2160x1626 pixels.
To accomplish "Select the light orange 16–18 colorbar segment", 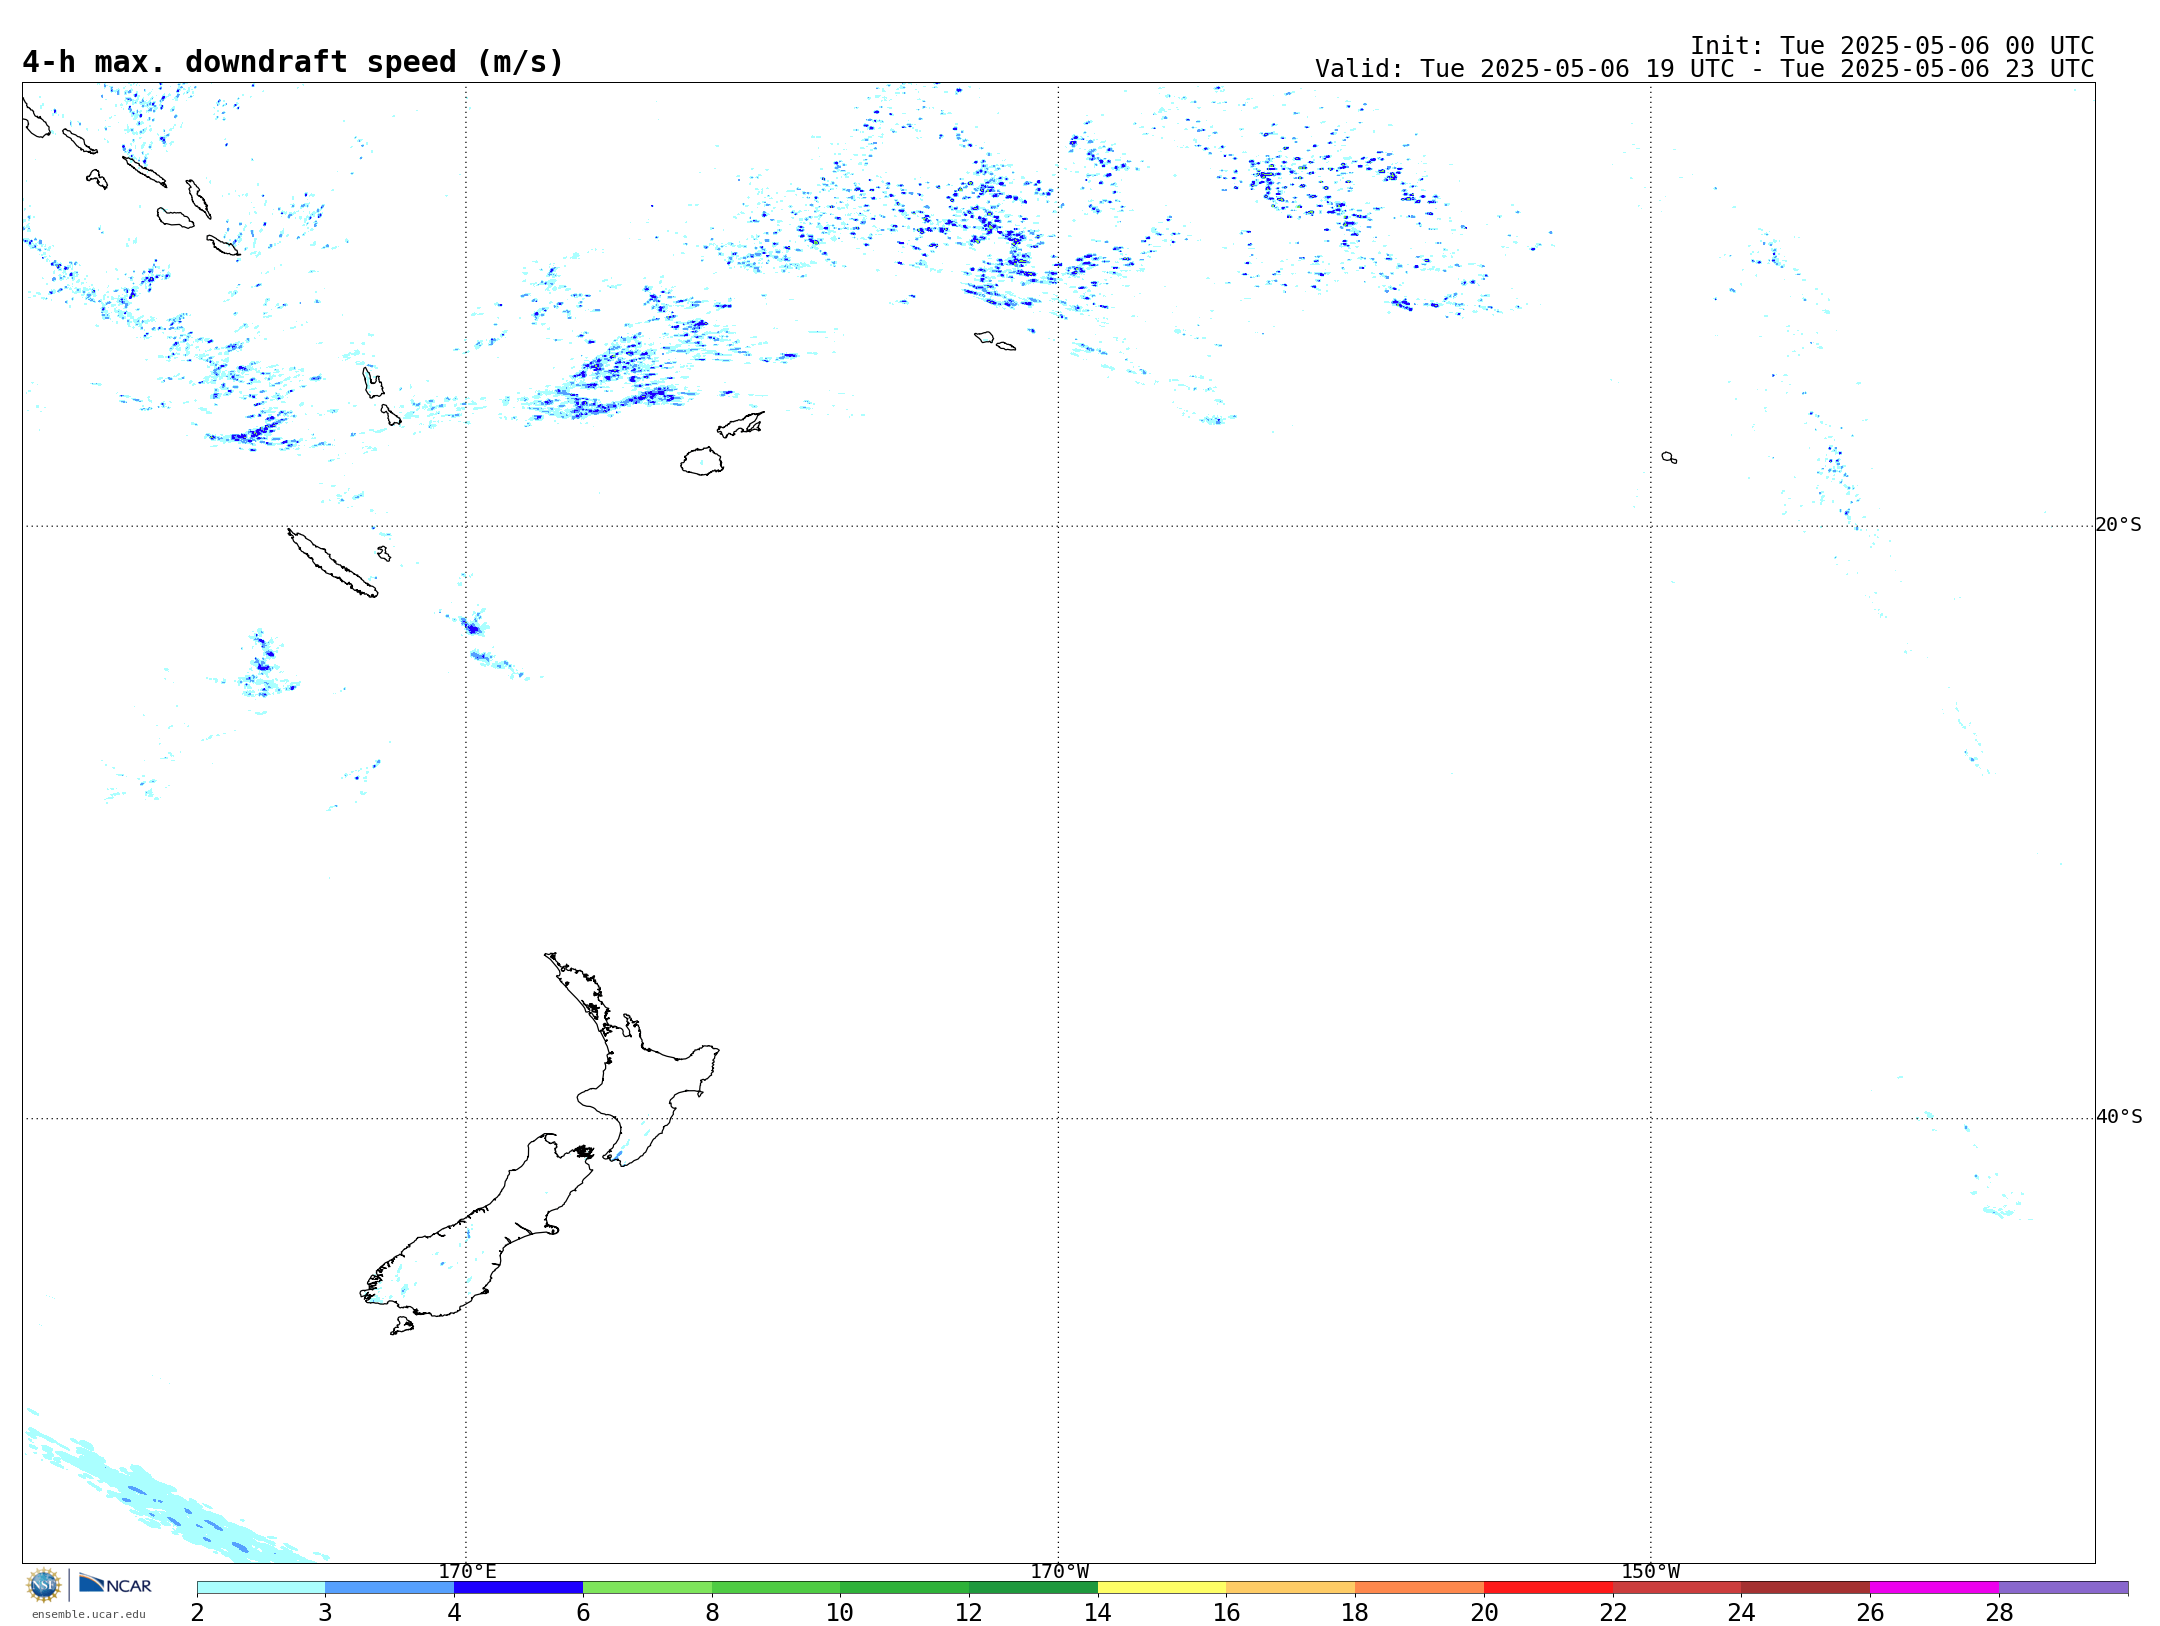I will pyautogui.click(x=1291, y=1587).
